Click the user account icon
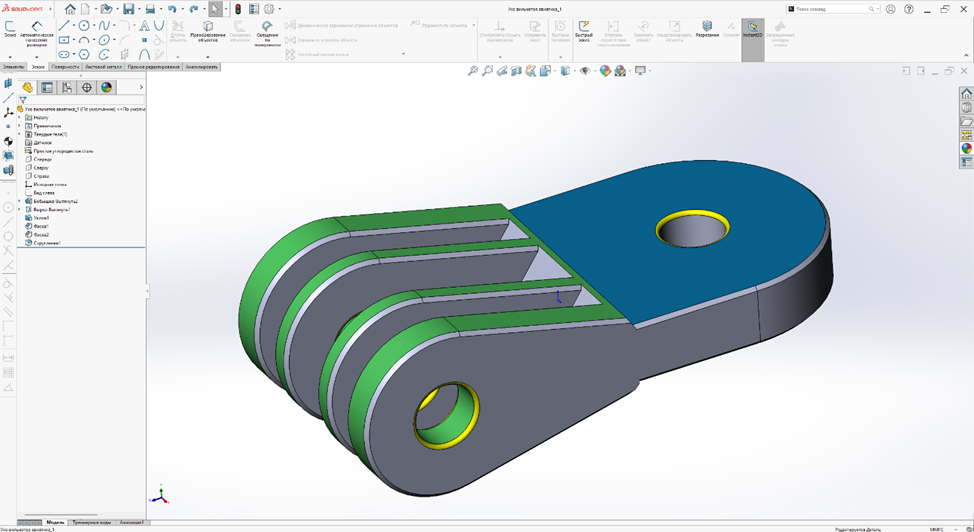This screenshot has width=974, height=532. pos(891,9)
